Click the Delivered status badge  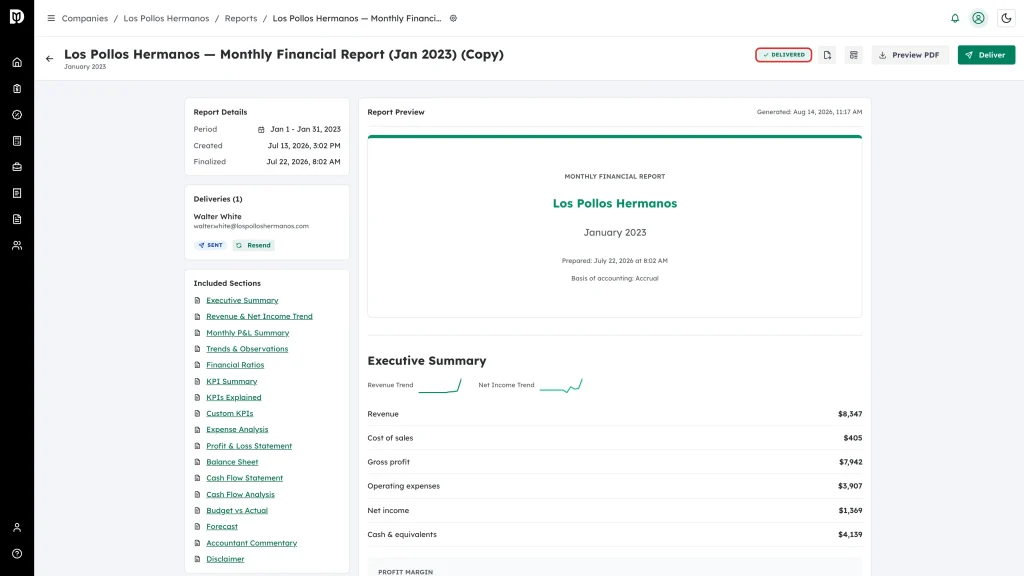point(784,55)
